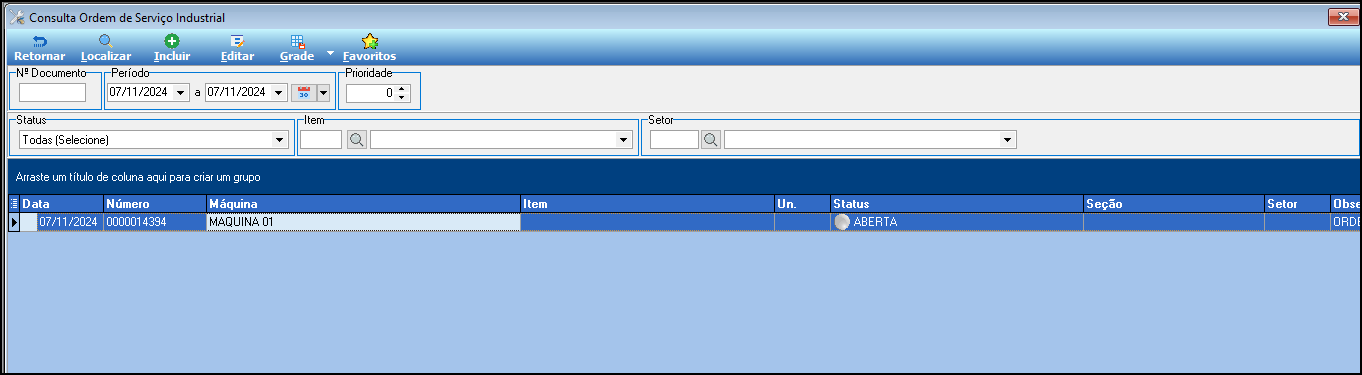This screenshot has width=1362, height=375.
Task: Click the start date 07/11/2024 field
Action: coord(140,93)
